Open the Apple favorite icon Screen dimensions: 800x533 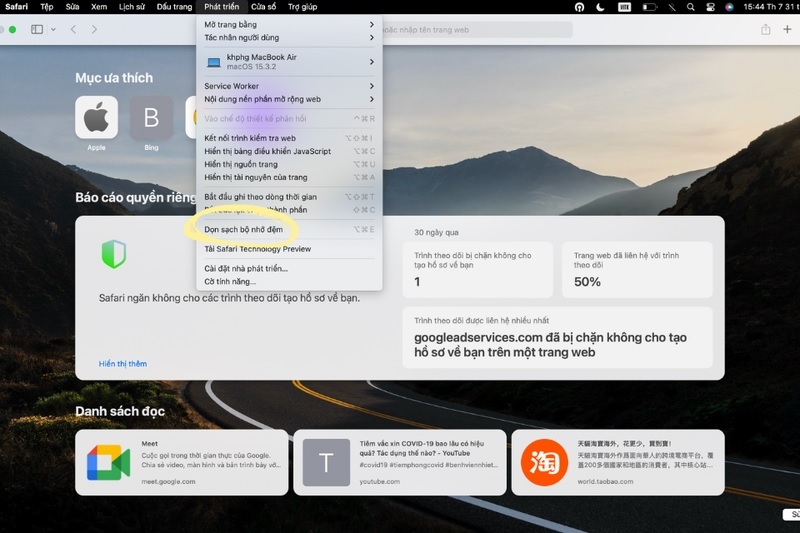click(x=96, y=117)
